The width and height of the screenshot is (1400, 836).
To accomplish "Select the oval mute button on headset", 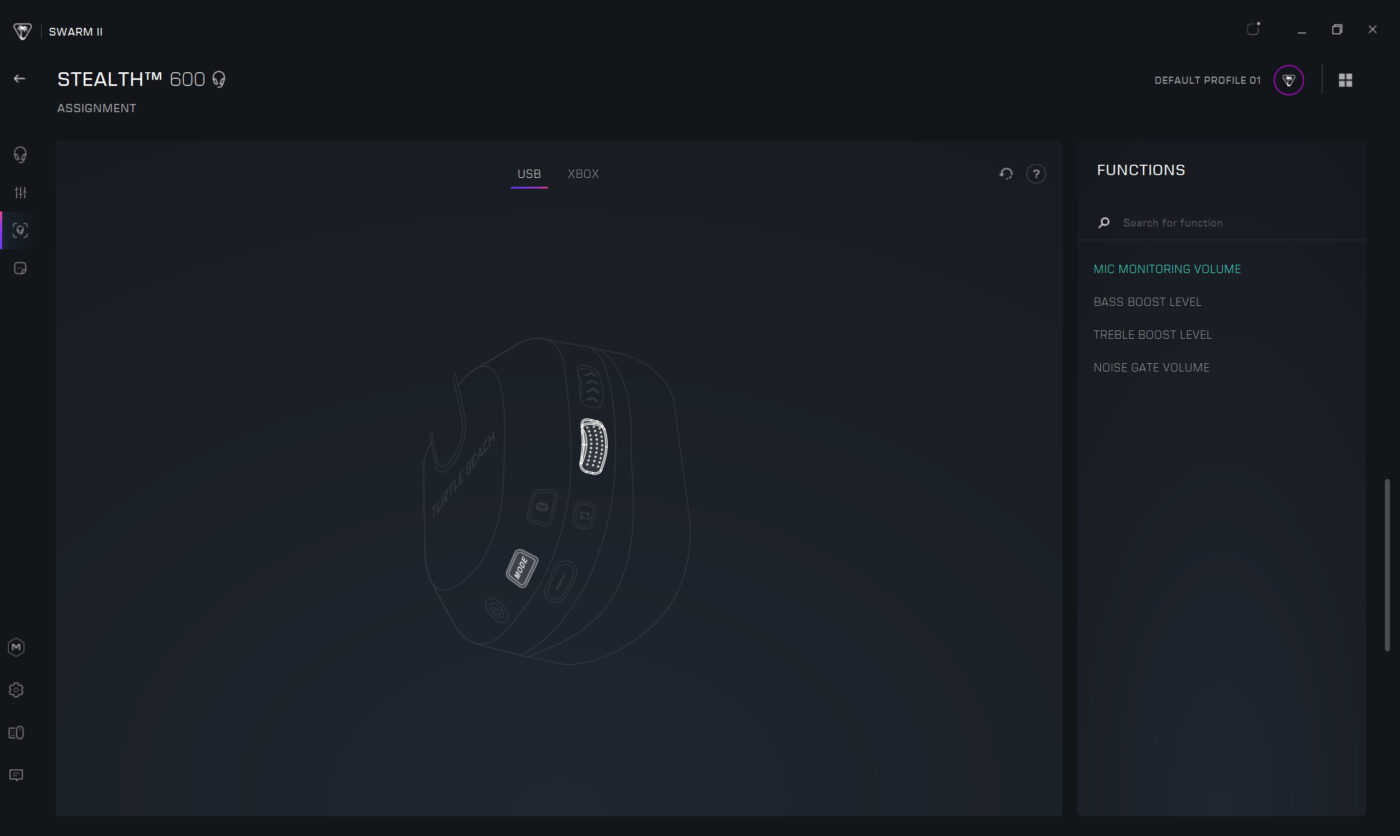I will (x=561, y=581).
